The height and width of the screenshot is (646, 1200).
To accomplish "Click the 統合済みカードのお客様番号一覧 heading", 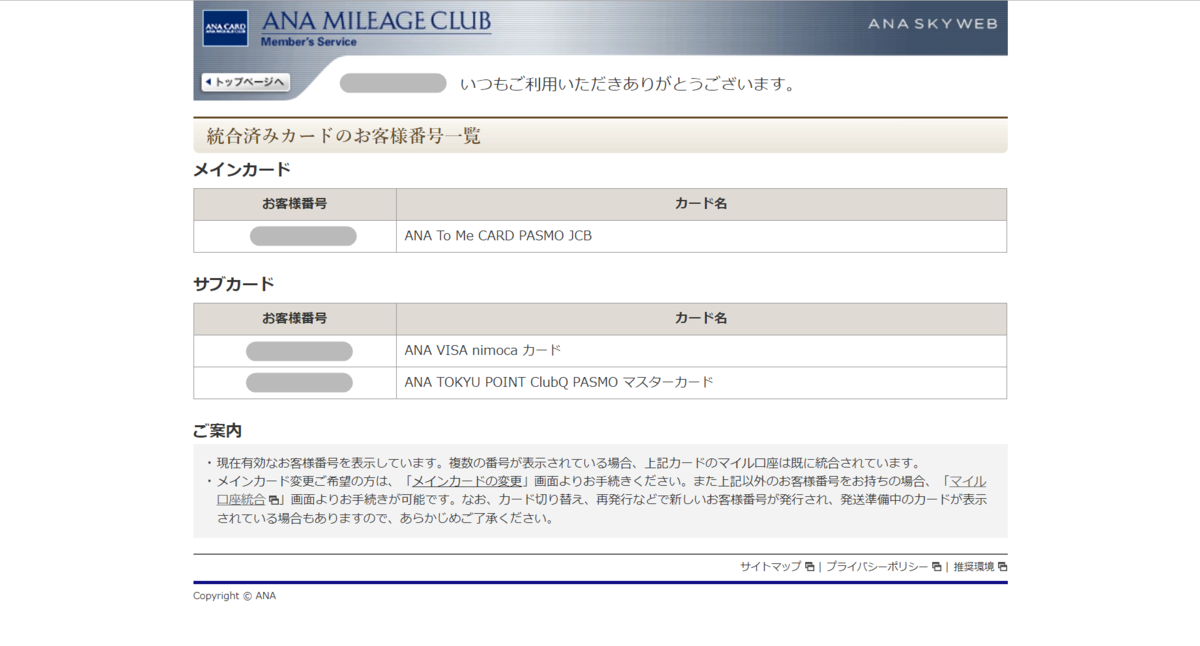I will (x=343, y=136).
